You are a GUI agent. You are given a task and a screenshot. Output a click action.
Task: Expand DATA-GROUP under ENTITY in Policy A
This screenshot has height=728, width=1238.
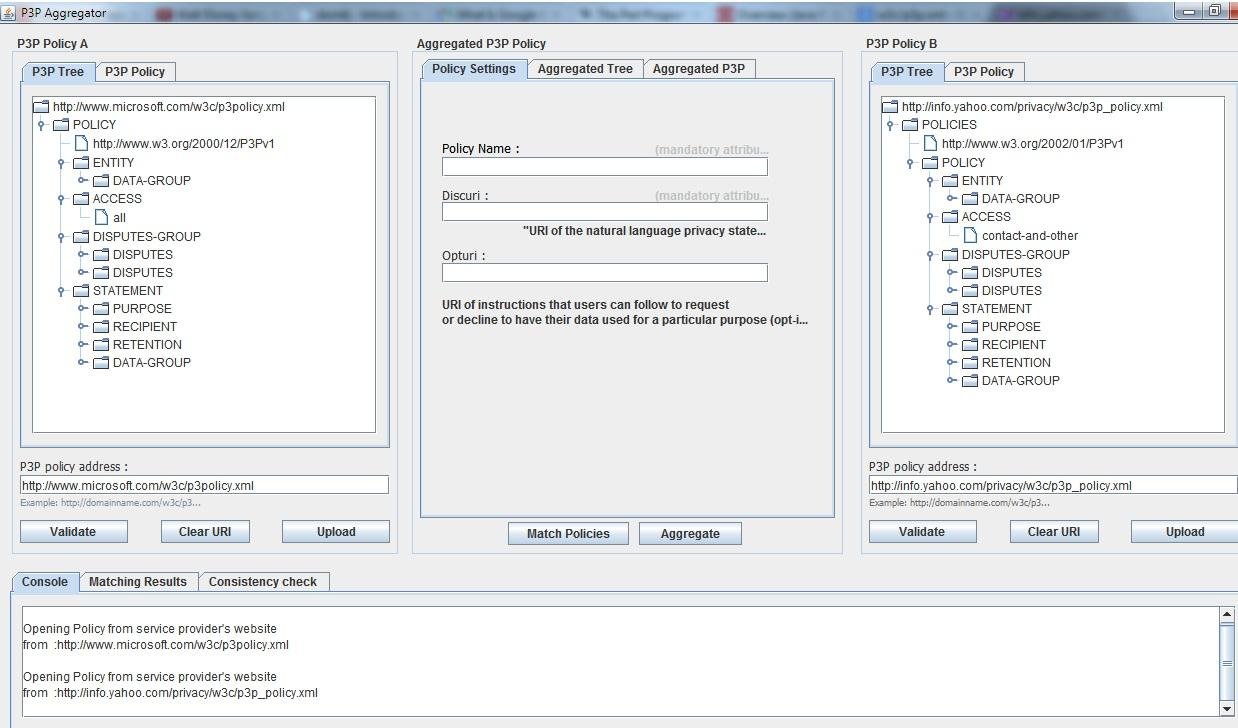(82, 181)
